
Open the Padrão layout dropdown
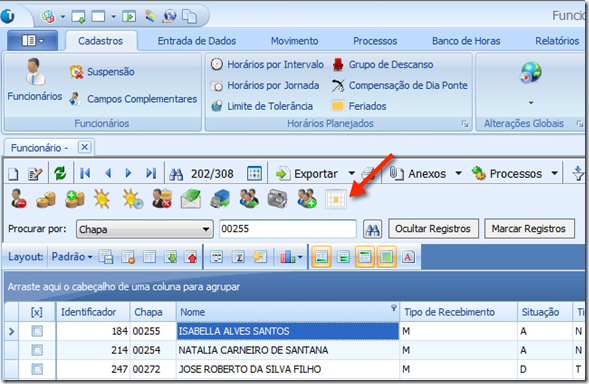point(72,257)
